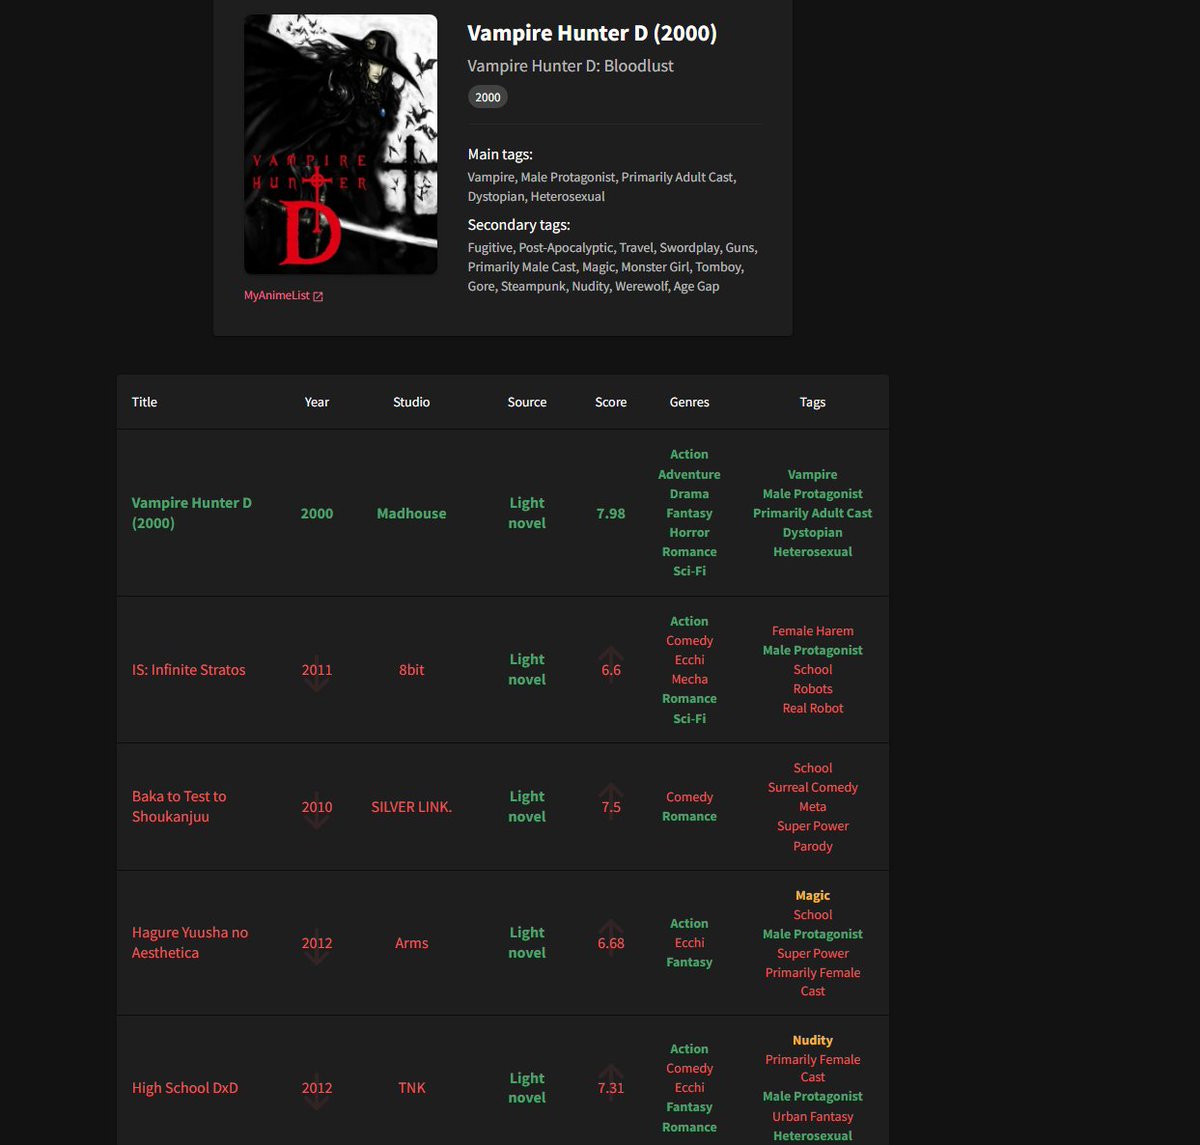Select the heading 'Vampire Hunter D (2000)' in the card
This screenshot has height=1145, width=1200.
point(592,33)
